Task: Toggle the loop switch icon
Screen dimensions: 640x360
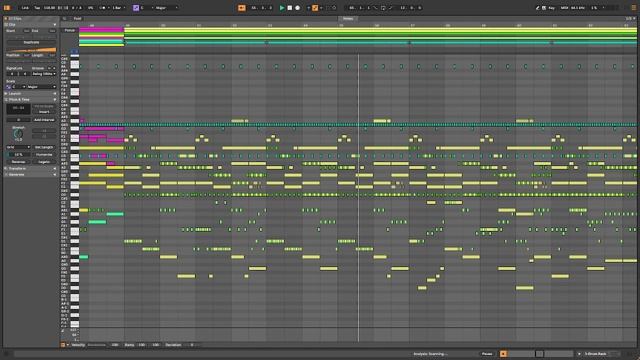Action: (x=383, y=8)
